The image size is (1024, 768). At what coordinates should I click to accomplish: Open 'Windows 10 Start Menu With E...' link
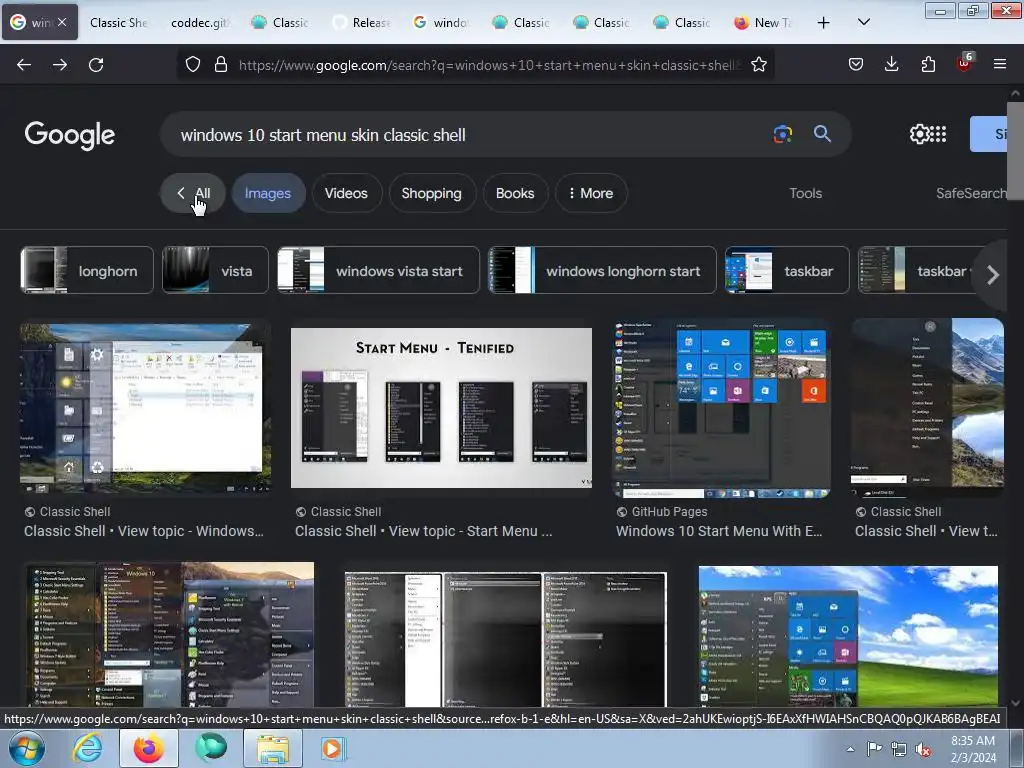[x=719, y=531]
